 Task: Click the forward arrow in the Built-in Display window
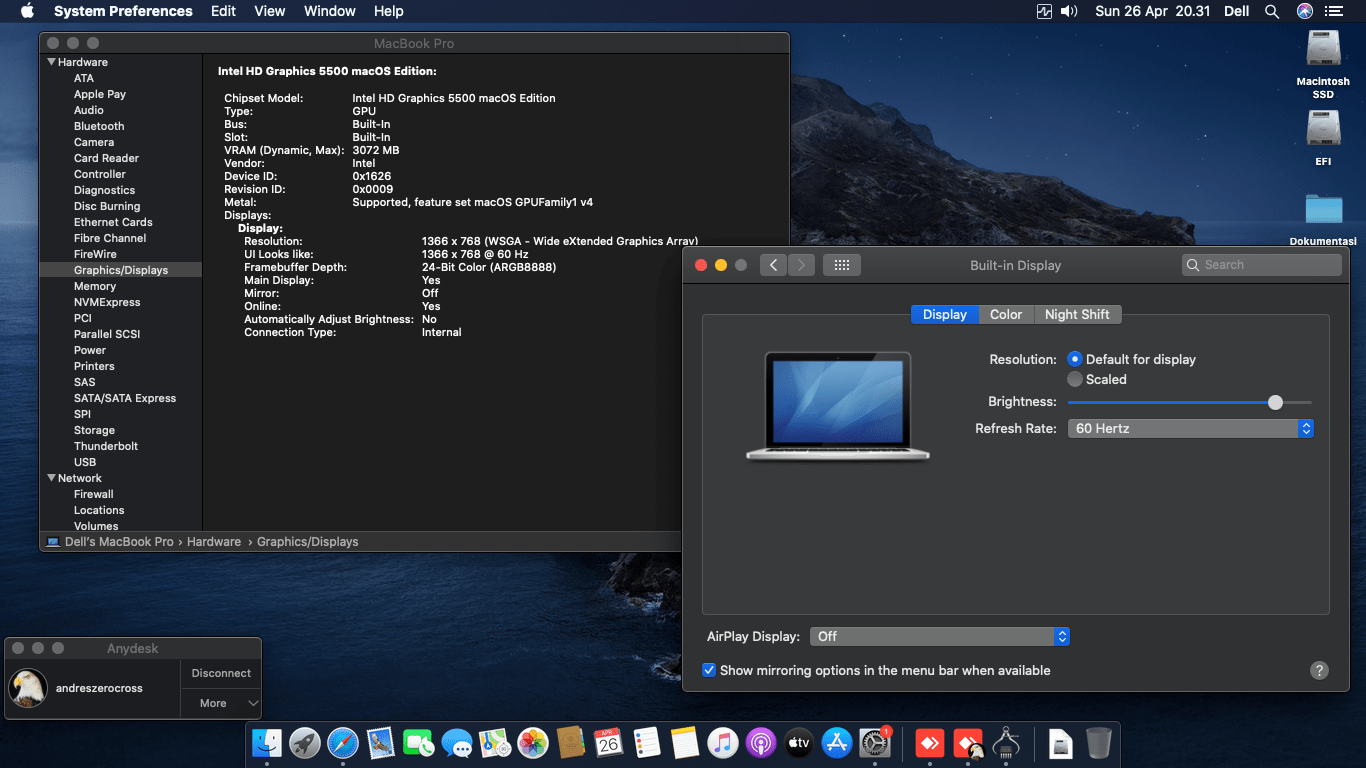(801, 265)
